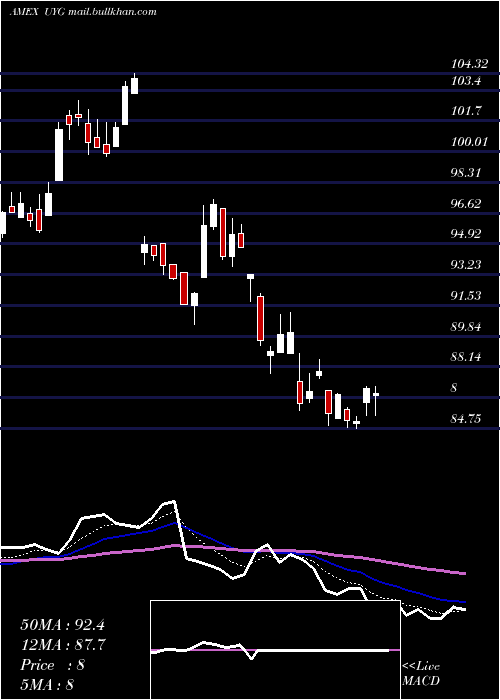Click the 101.7 price axis label
The width and height of the screenshot is (500, 700).
coord(466,111)
